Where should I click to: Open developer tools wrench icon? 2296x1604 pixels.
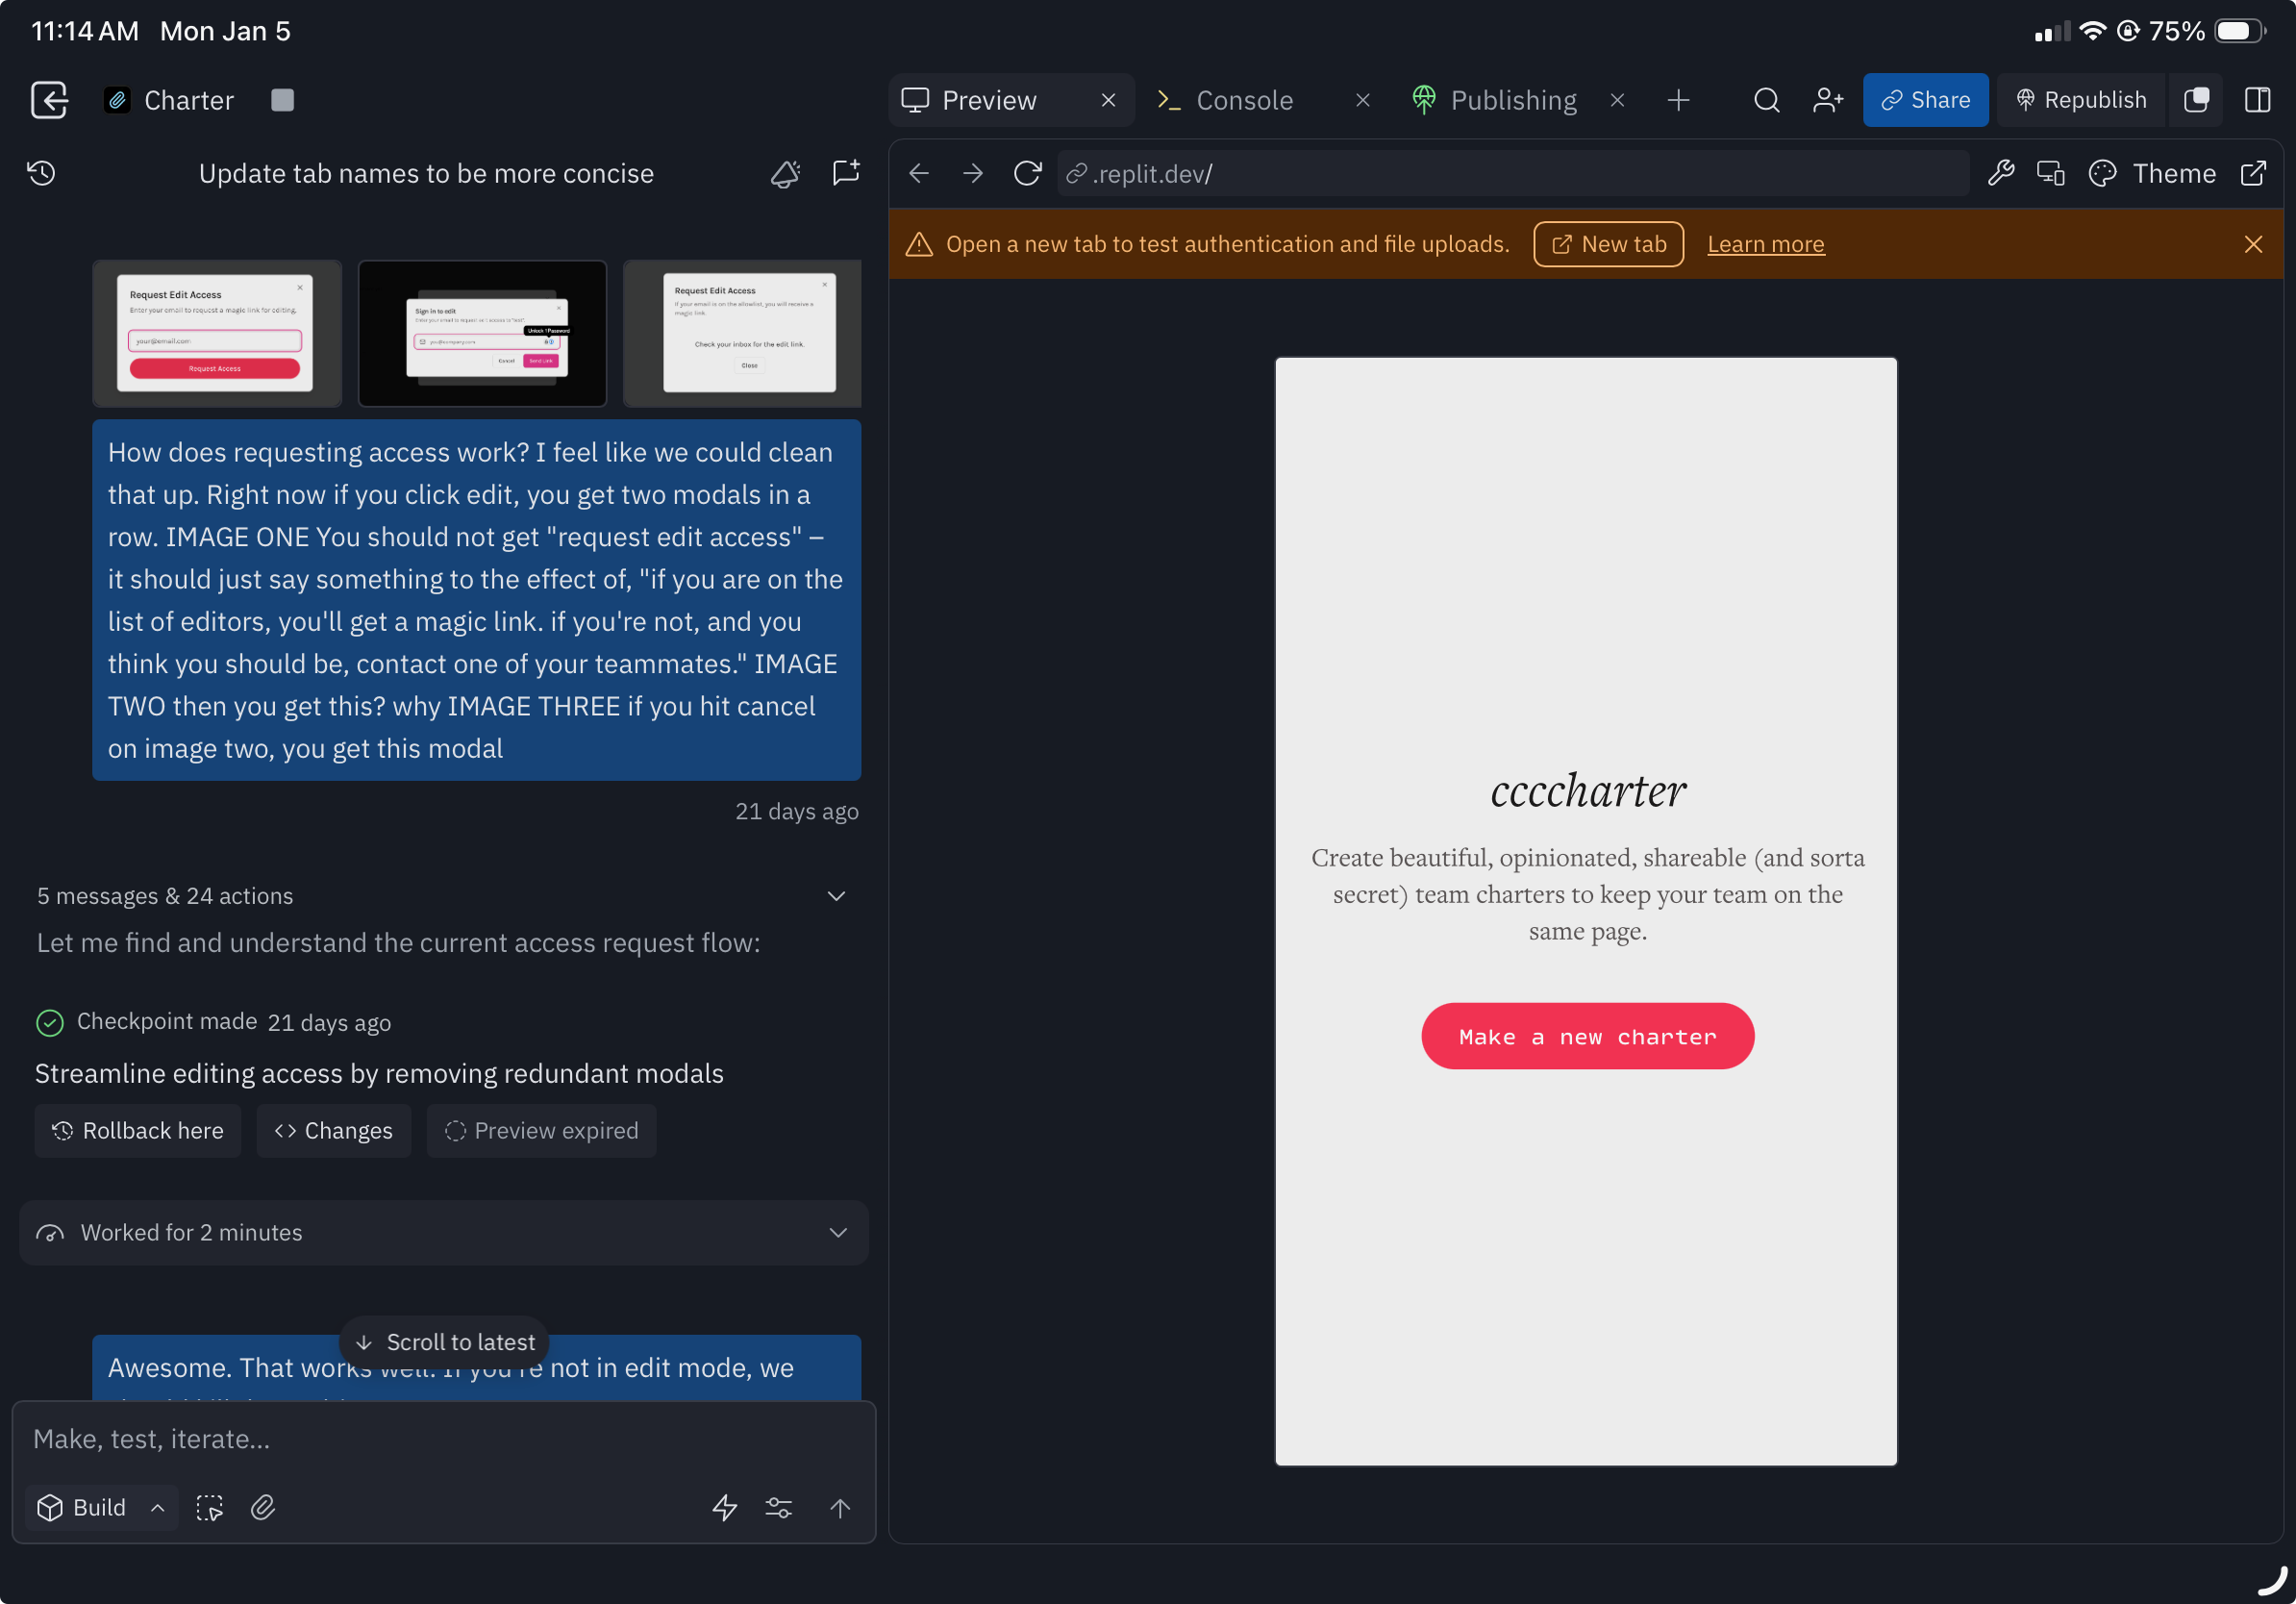pos(2001,174)
